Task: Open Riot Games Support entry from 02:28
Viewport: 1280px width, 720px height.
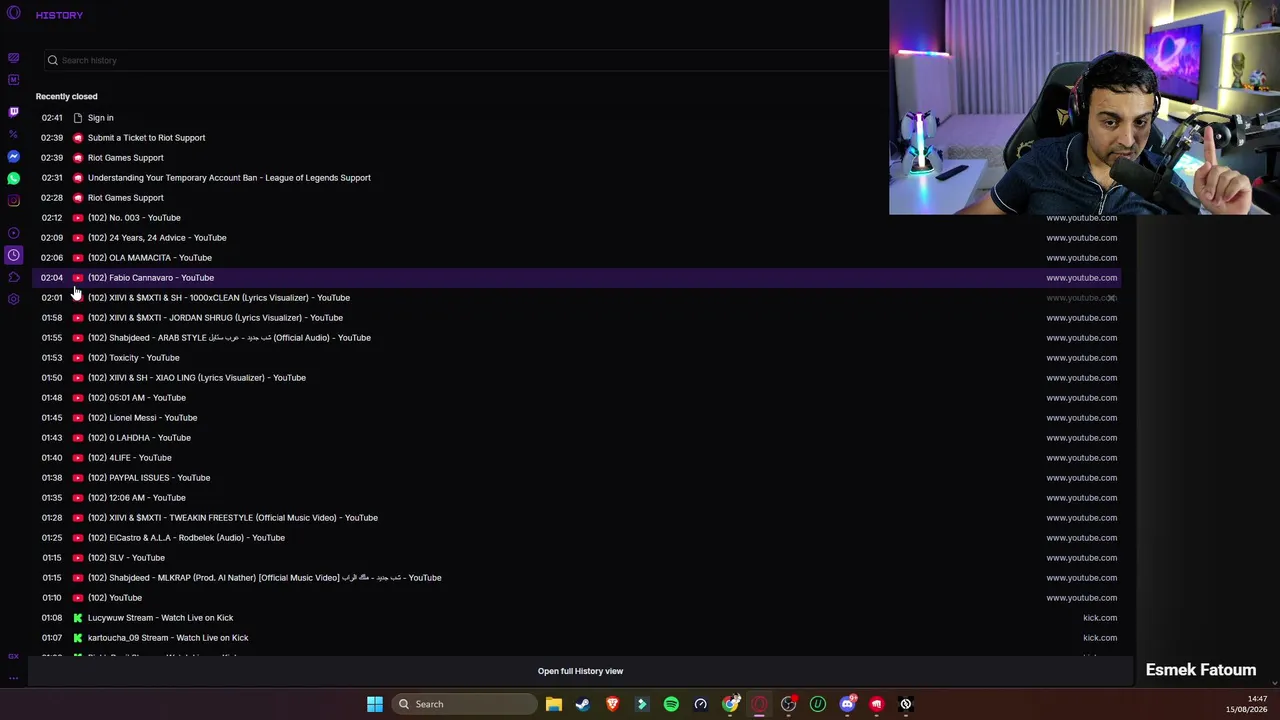Action: 576,198
